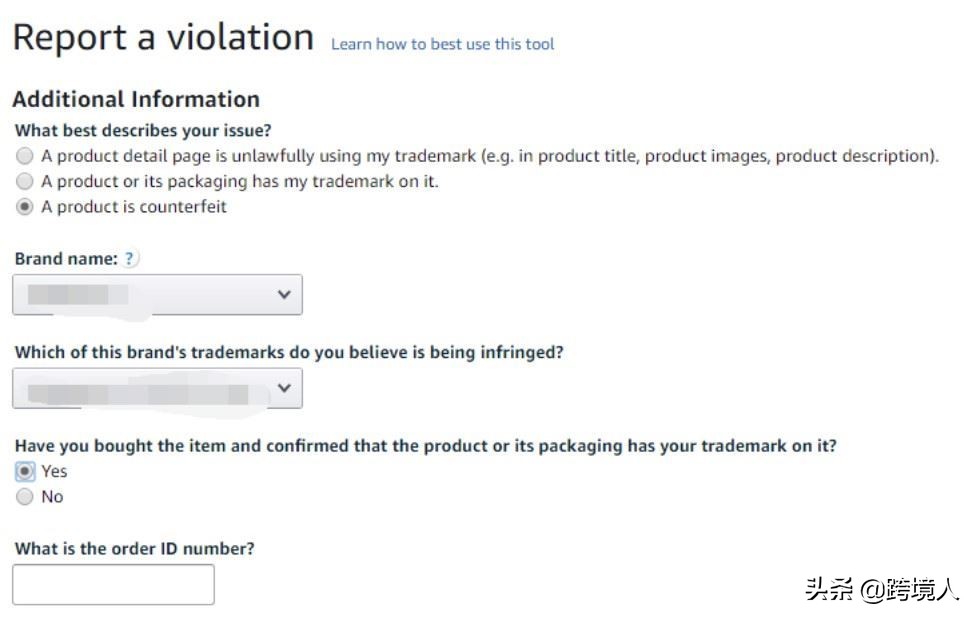Click the trademark infringement question label

tap(289, 353)
